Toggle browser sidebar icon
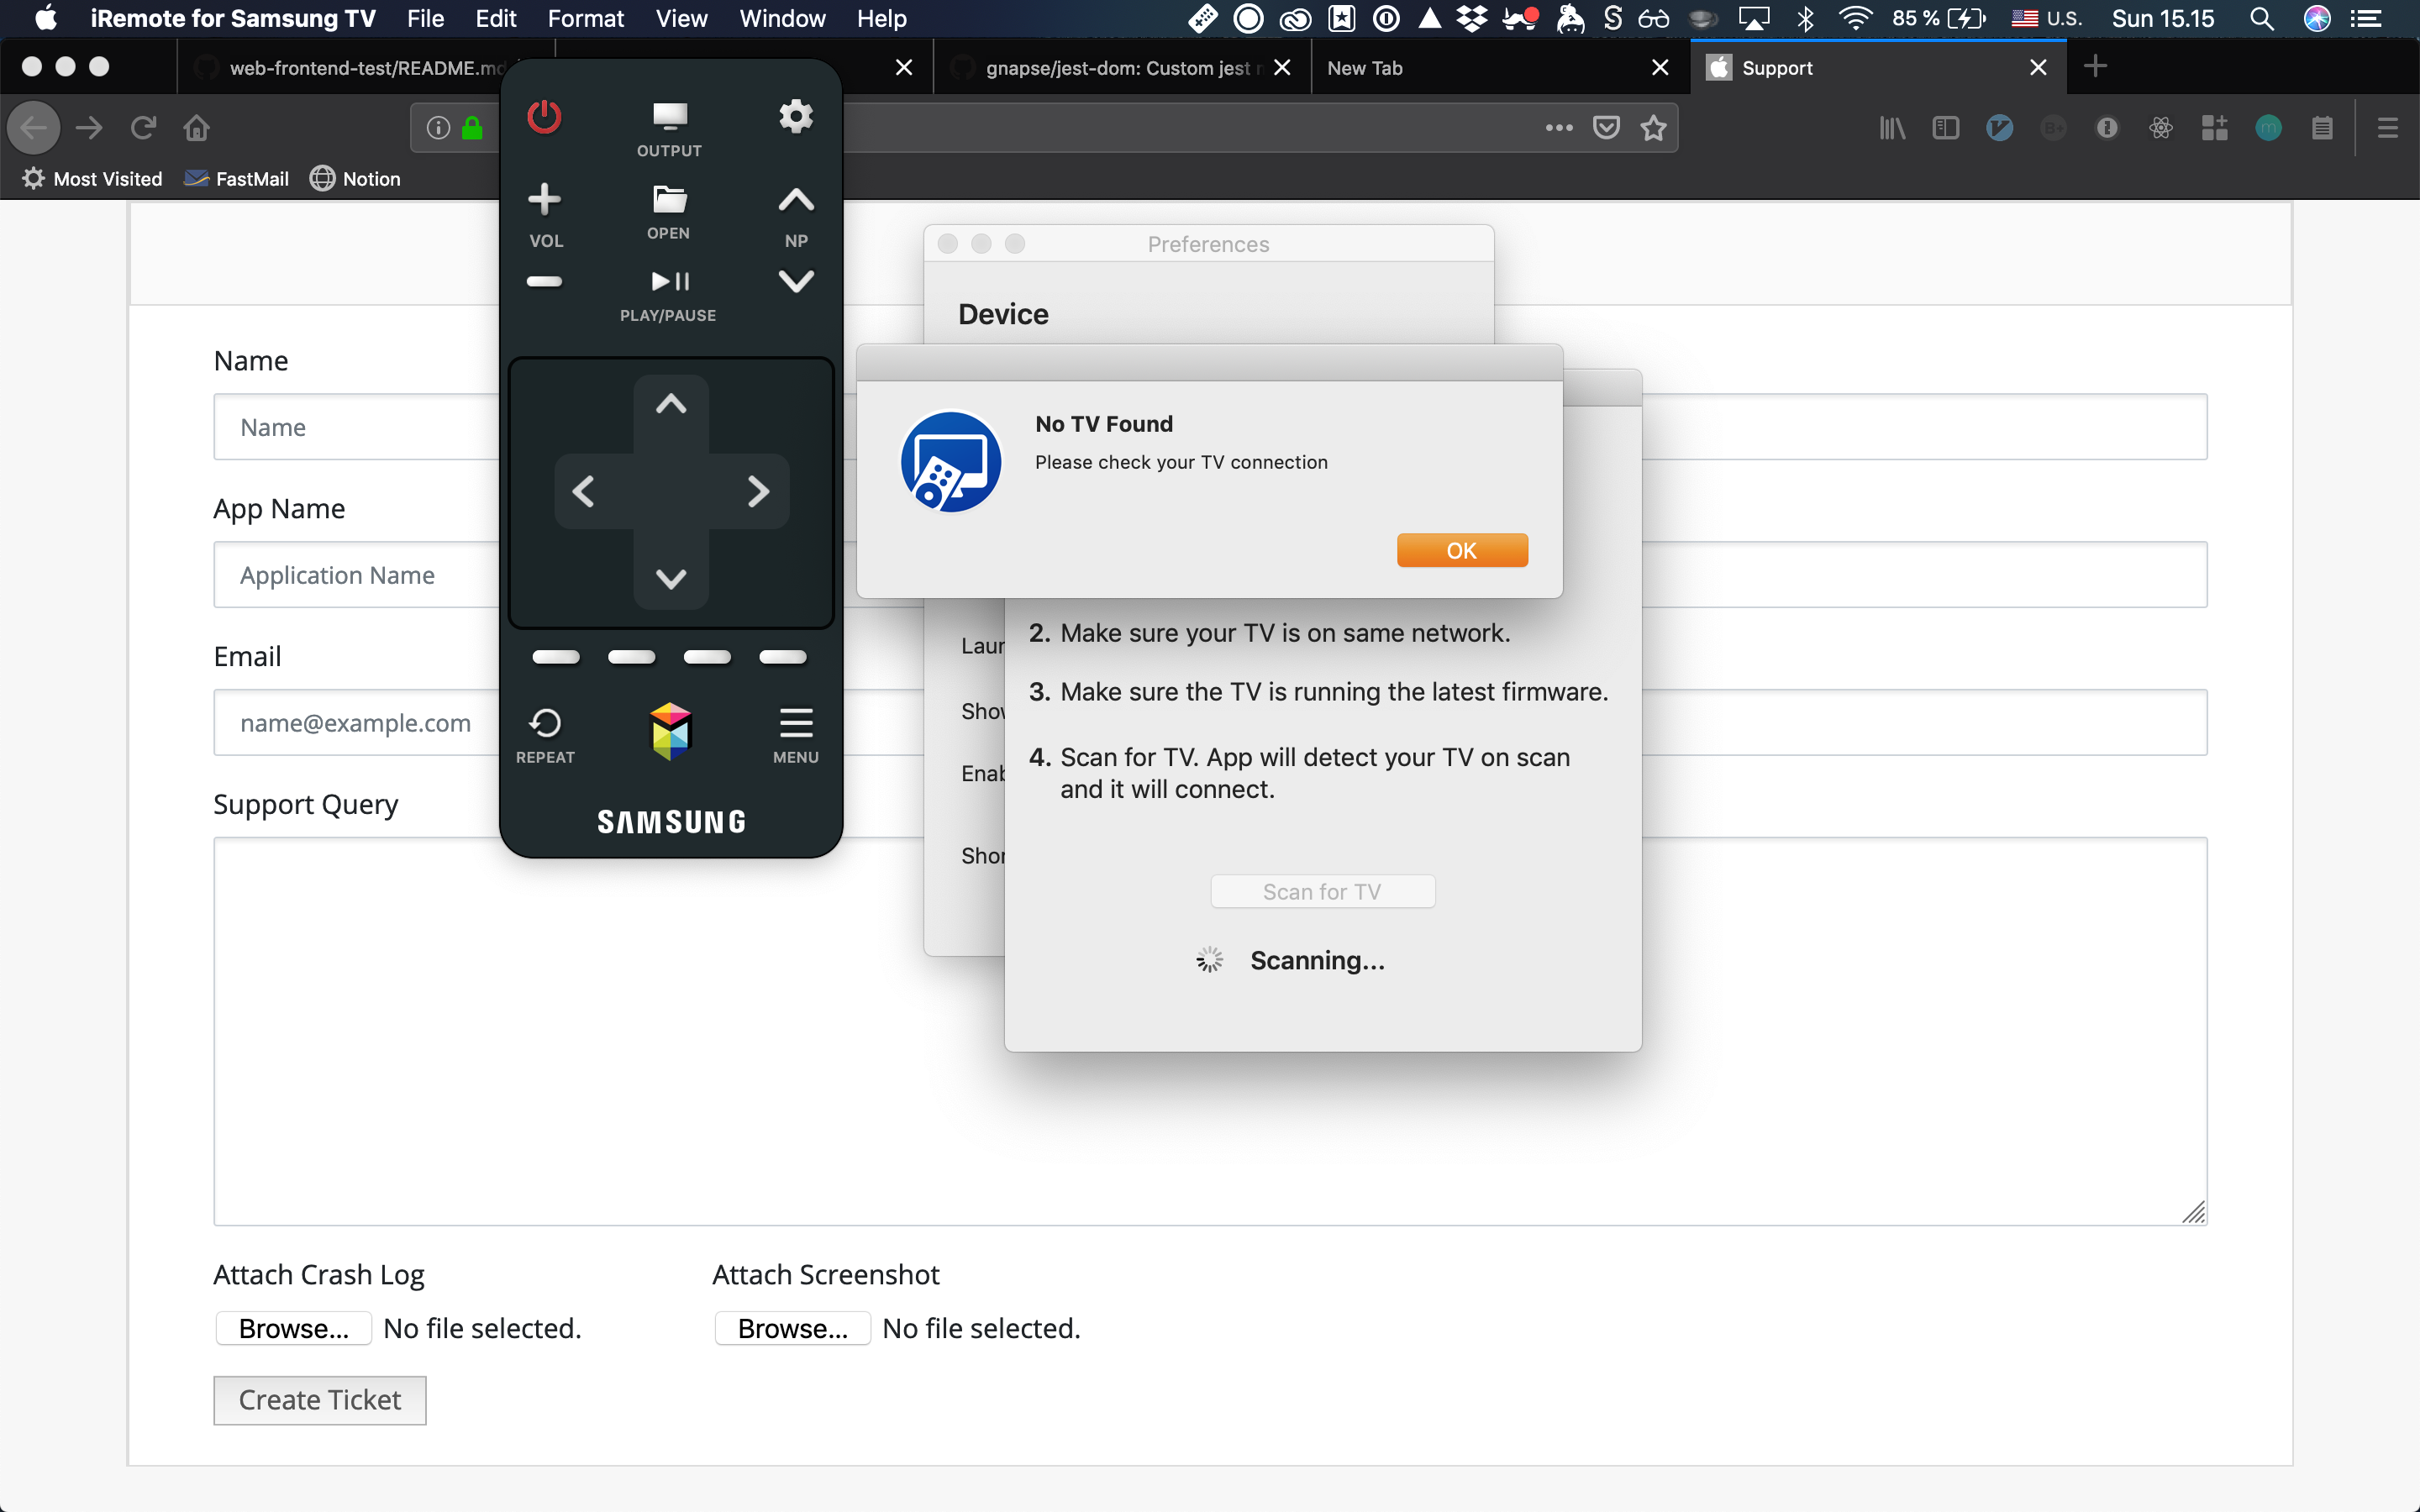Viewport: 2420px width, 1512px height. [x=1945, y=127]
